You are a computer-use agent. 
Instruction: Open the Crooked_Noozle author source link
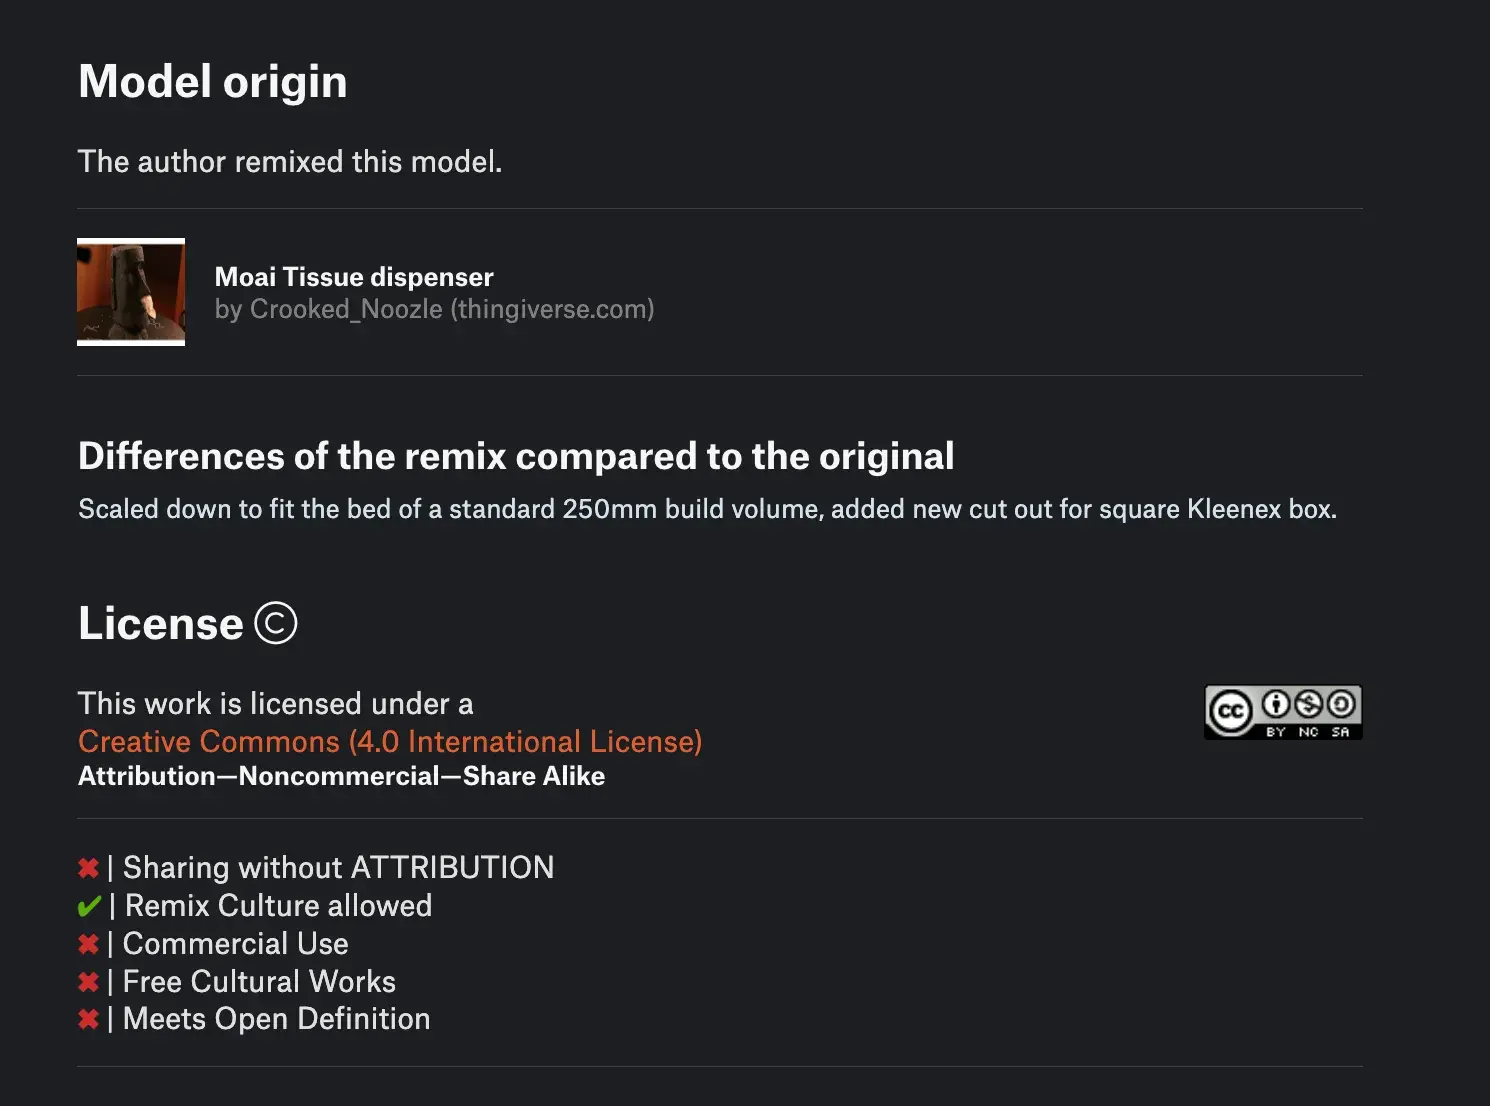tap(435, 309)
